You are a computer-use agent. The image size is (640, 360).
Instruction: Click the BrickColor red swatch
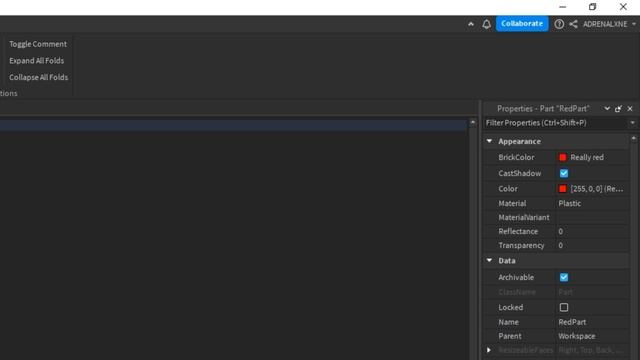(563, 158)
